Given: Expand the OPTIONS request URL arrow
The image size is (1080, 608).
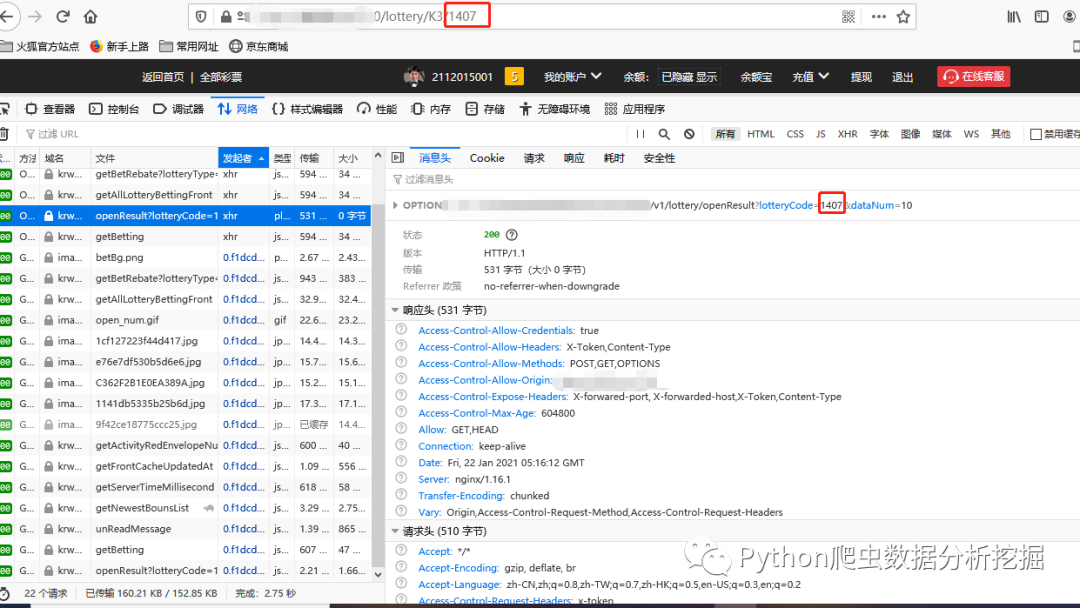Looking at the screenshot, I should pos(395,205).
